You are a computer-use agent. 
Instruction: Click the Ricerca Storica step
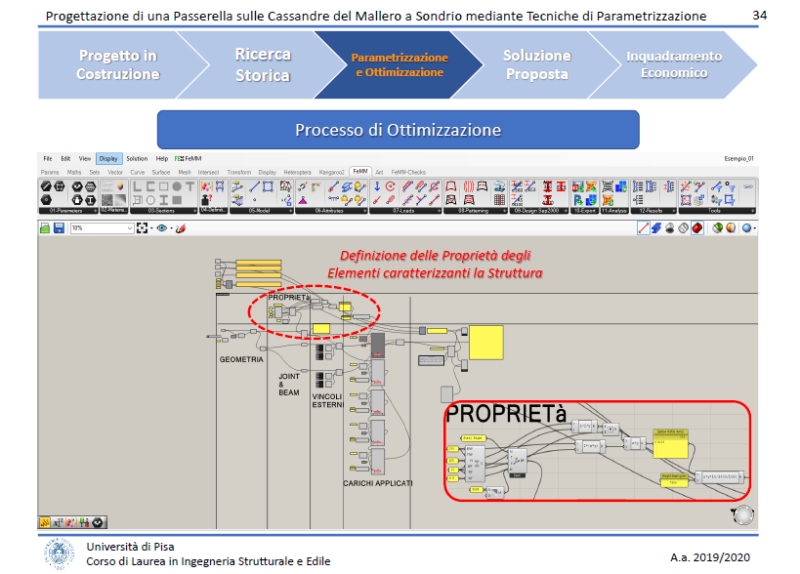pyautogui.click(x=263, y=64)
